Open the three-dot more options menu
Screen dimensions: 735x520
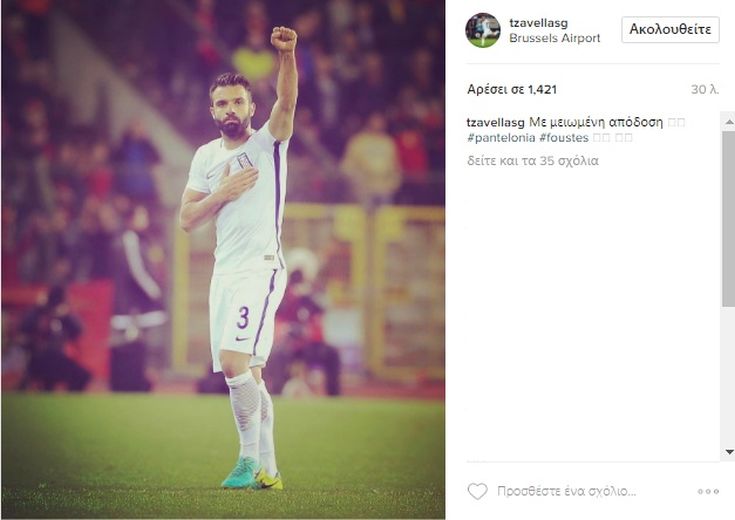pyautogui.click(x=708, y=491)
